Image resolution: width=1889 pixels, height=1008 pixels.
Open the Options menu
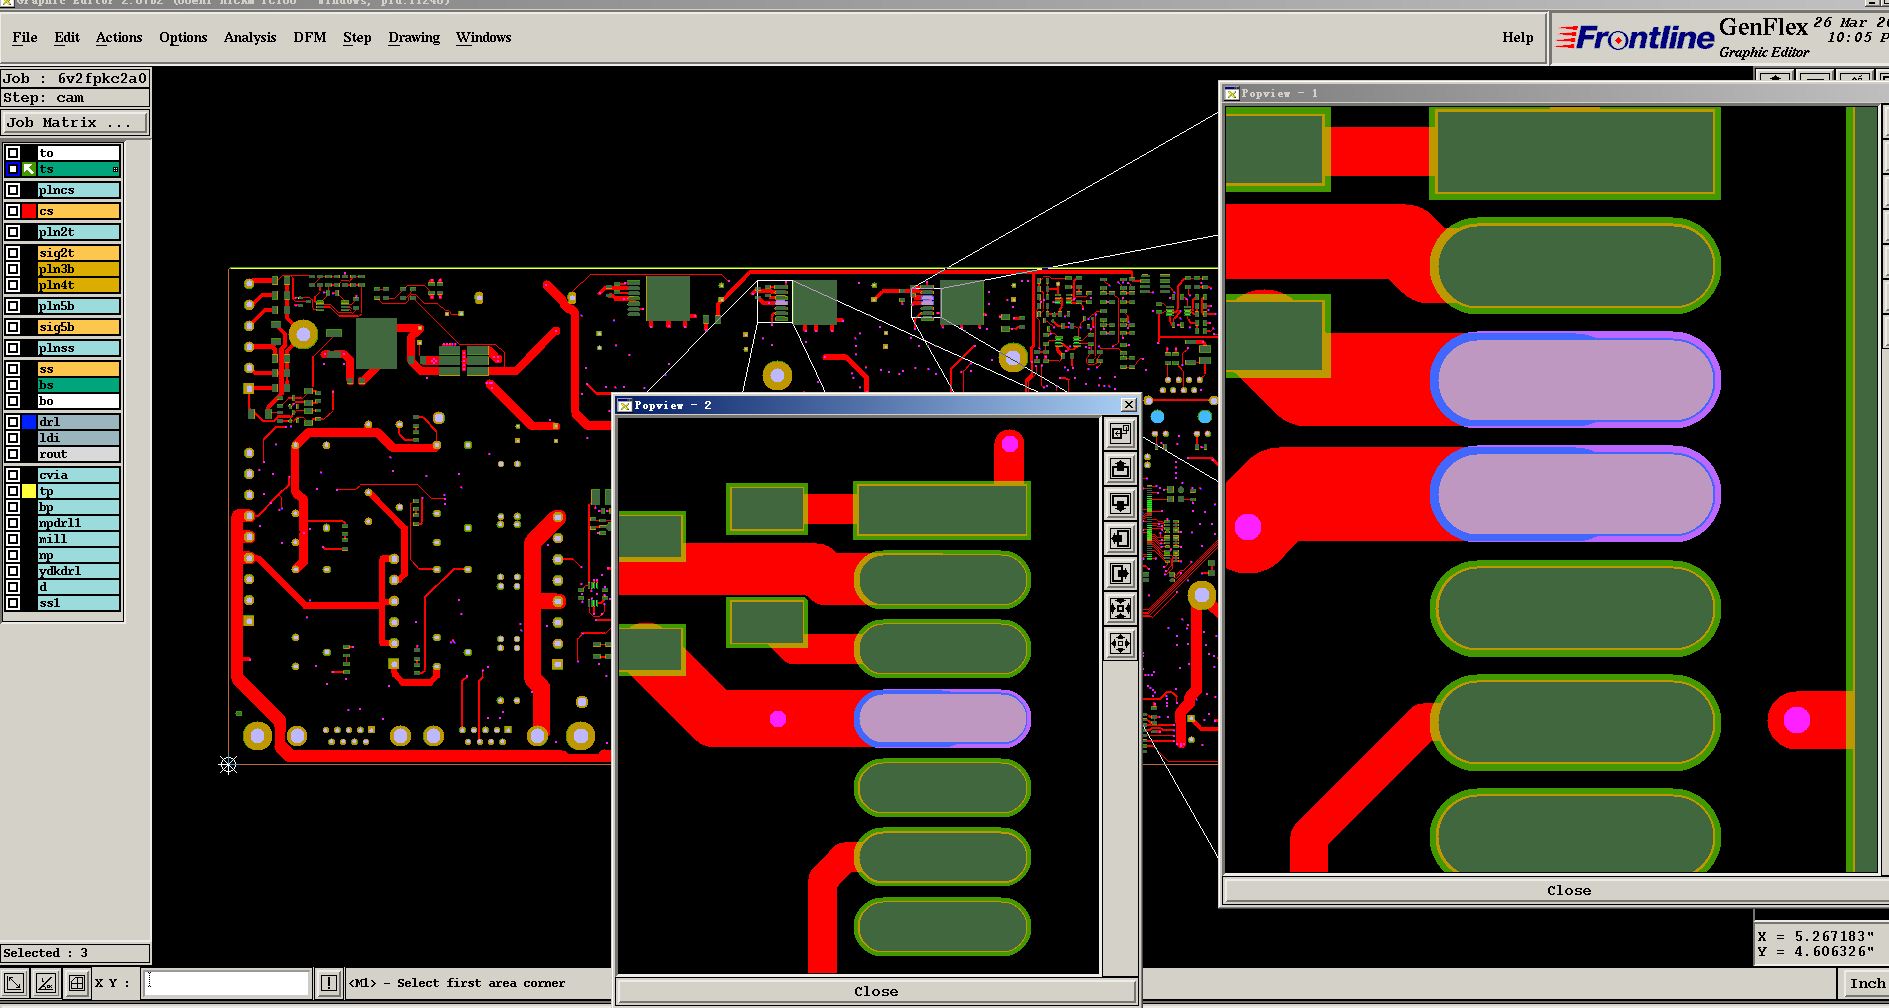point(183,37)
